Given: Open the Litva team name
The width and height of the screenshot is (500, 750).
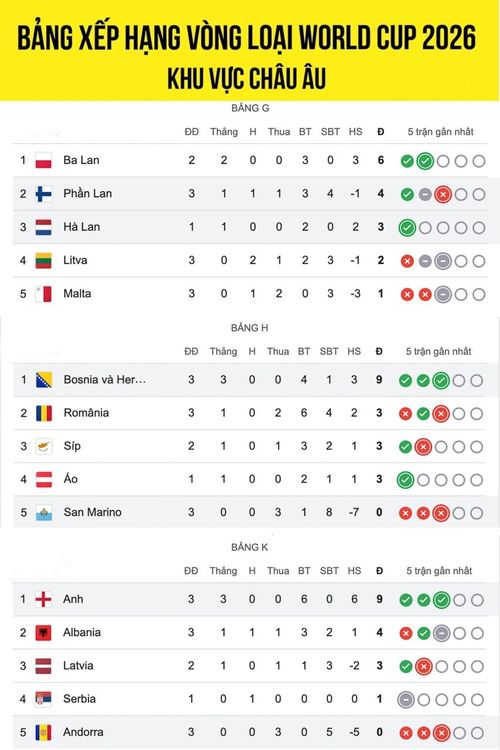Looking at the screenshot, I should (x=75, y=260).
